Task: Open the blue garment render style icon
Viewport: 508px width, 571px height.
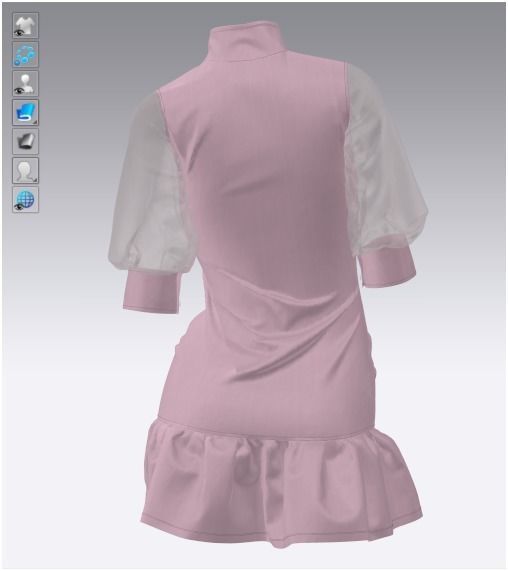Action: 25,113
